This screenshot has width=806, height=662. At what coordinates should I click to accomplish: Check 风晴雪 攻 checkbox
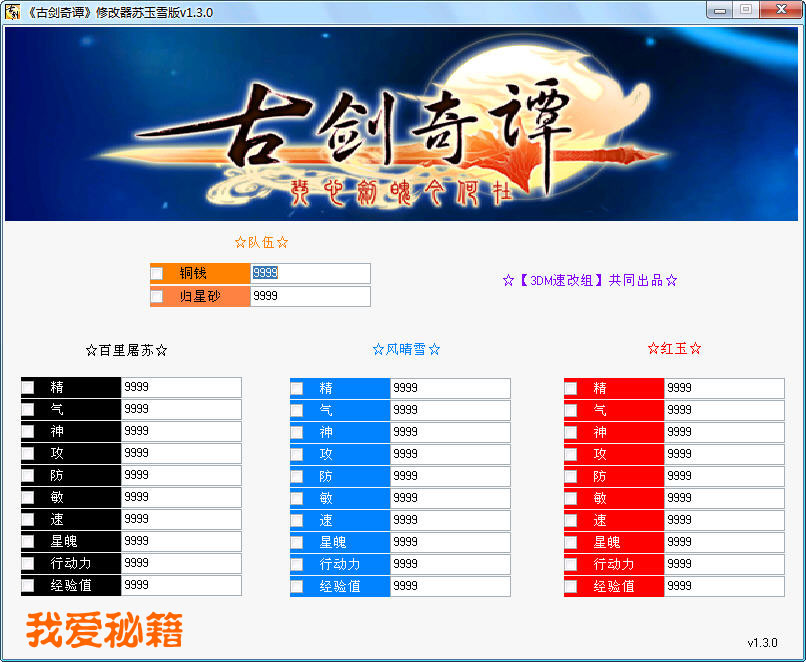pos(297,454)
